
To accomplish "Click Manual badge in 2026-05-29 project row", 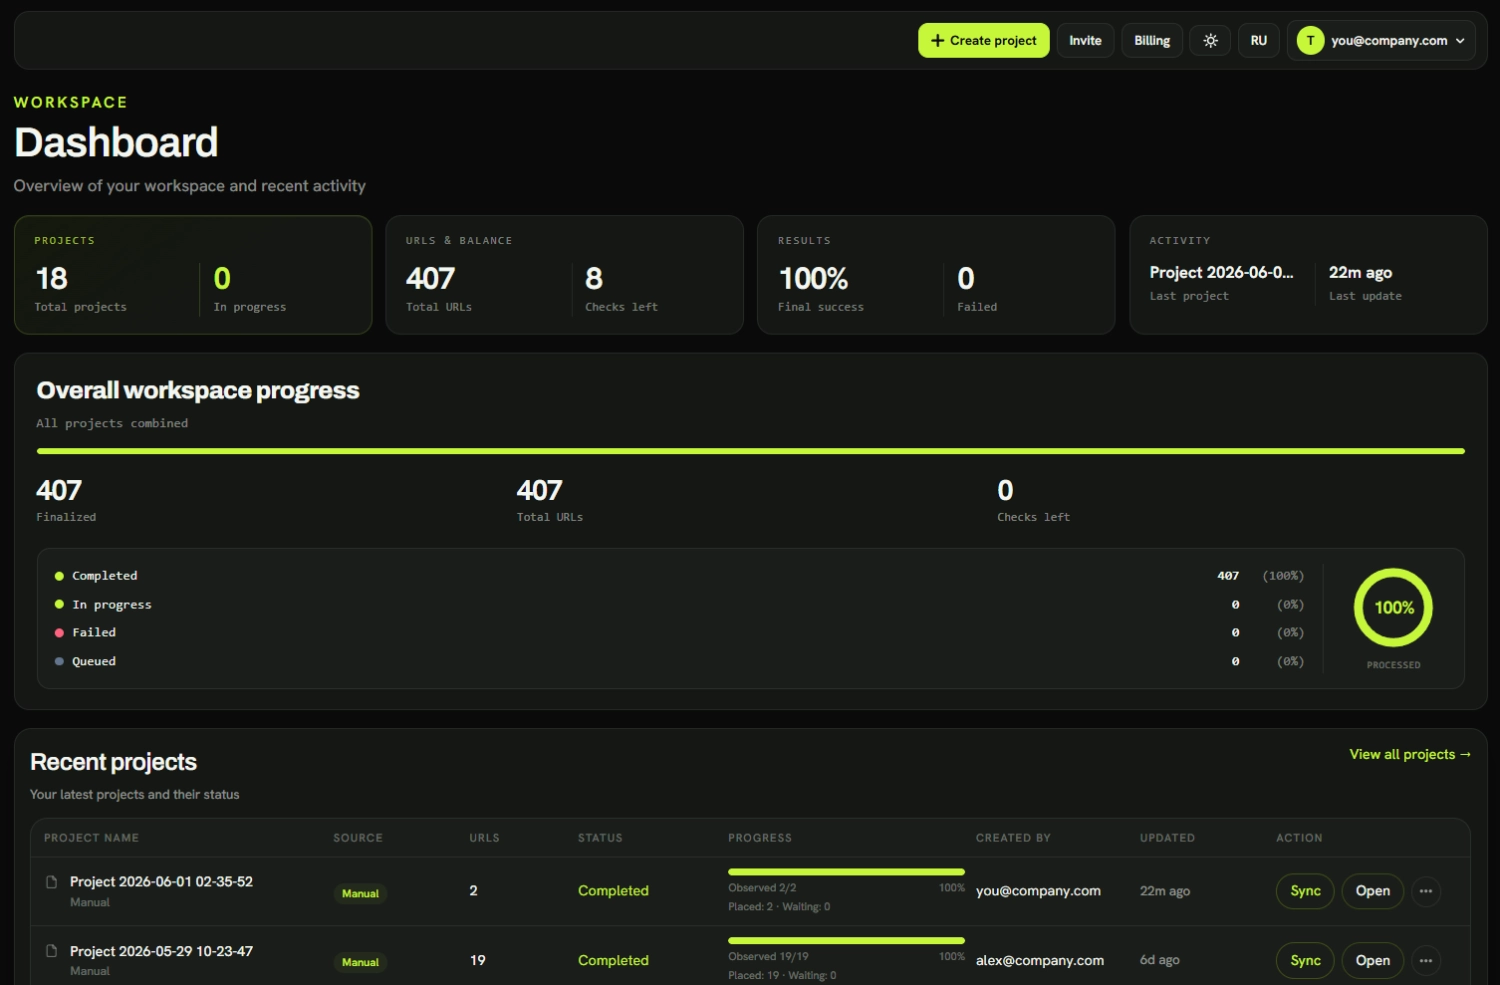I will click(360, 962).
